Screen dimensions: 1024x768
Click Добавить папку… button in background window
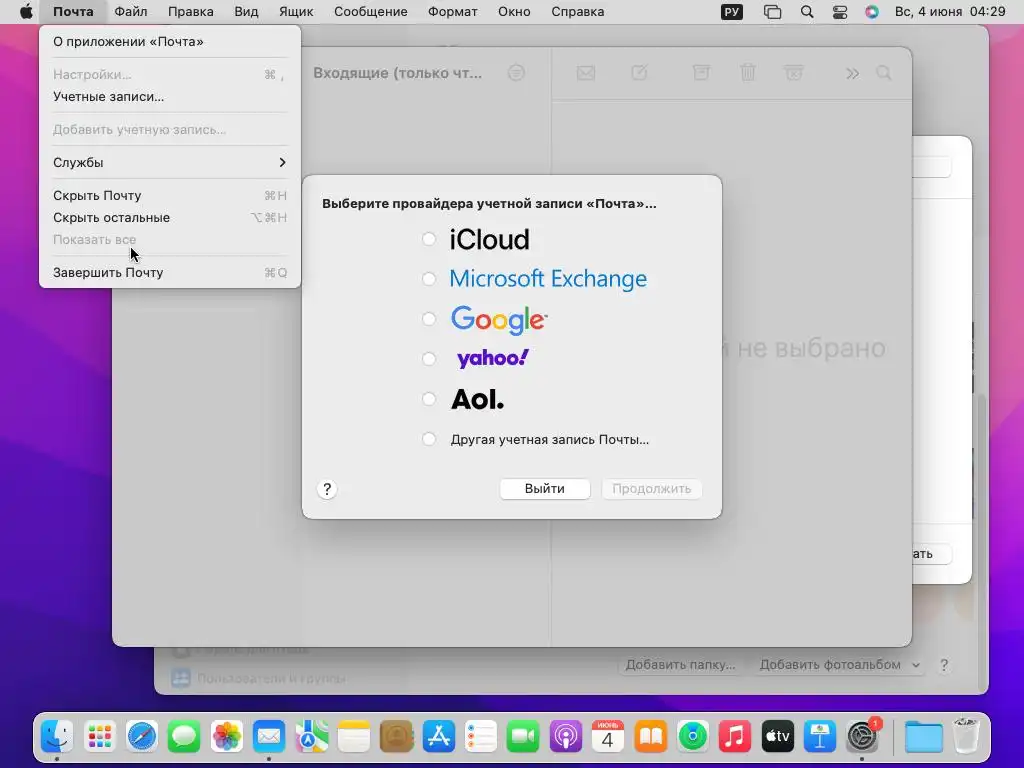(x=680, y=664)
